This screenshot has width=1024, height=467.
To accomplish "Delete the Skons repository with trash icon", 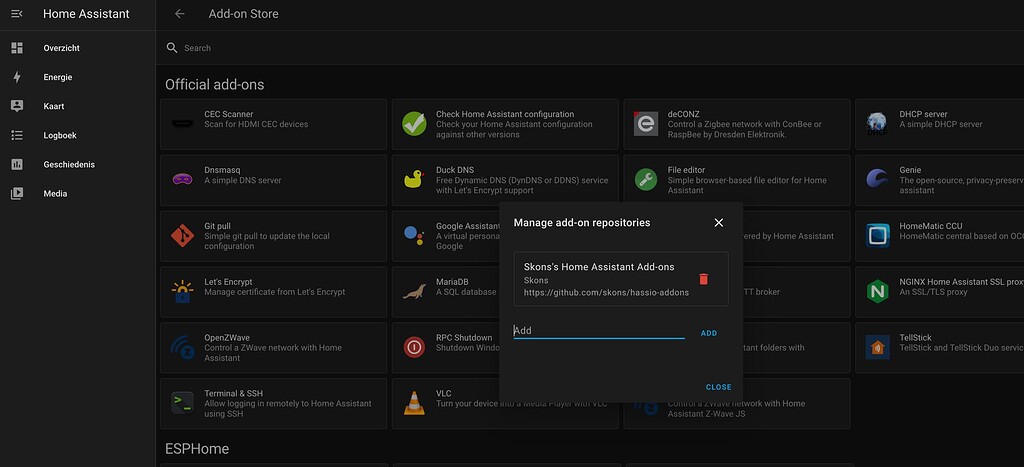I will coord(703,279).
